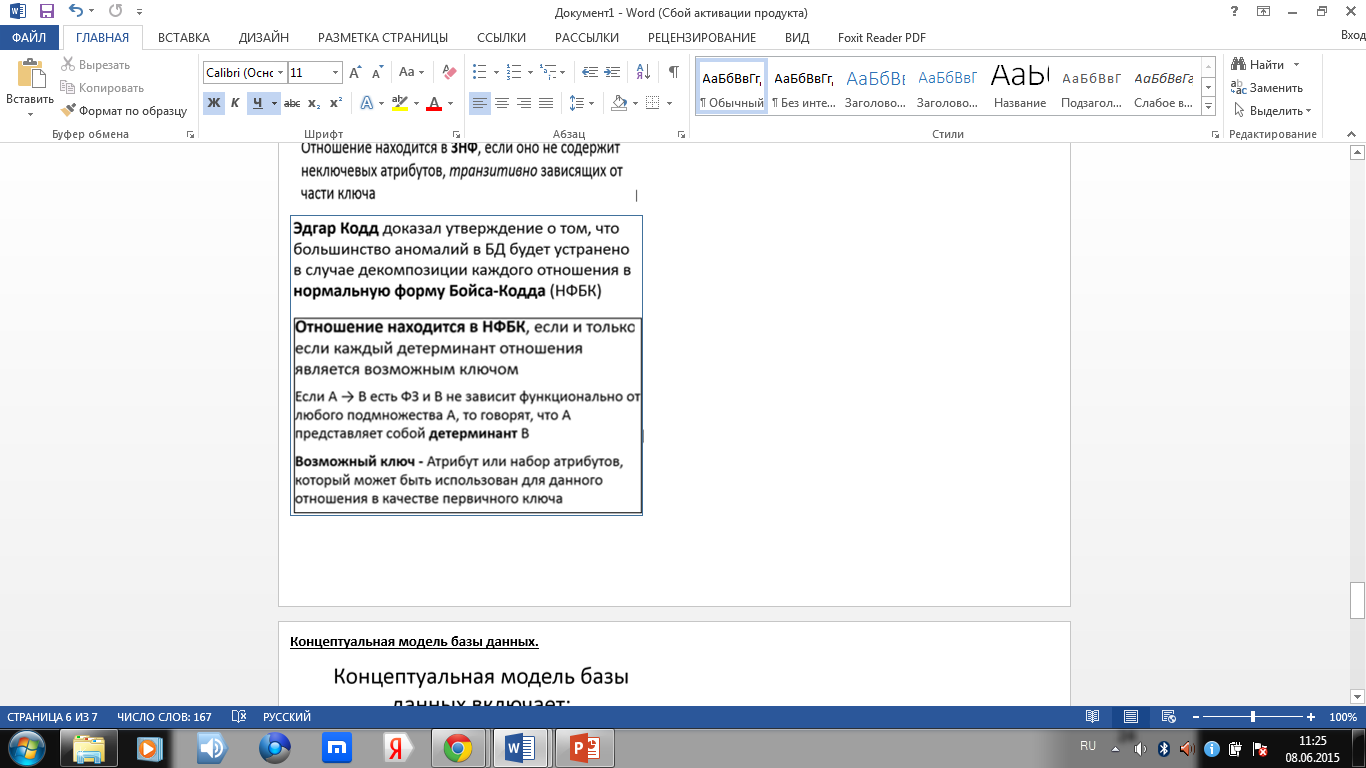Image resolution: width=1366 pixels, height=768 pixels.
Task: Open PowerPoint from taskbar
Action: coord(584,748)
